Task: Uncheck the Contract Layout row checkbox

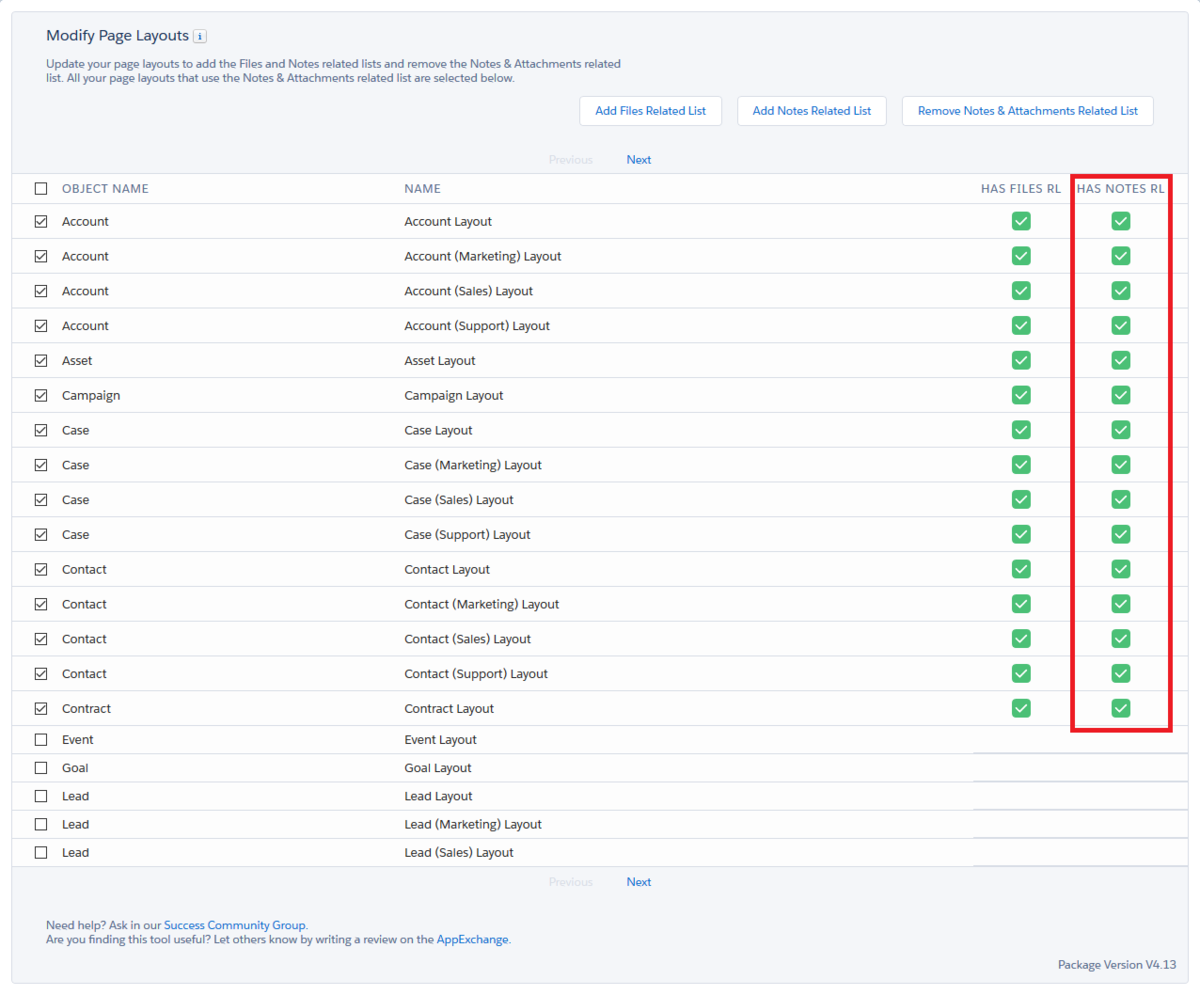Action: tap(41, 708)
